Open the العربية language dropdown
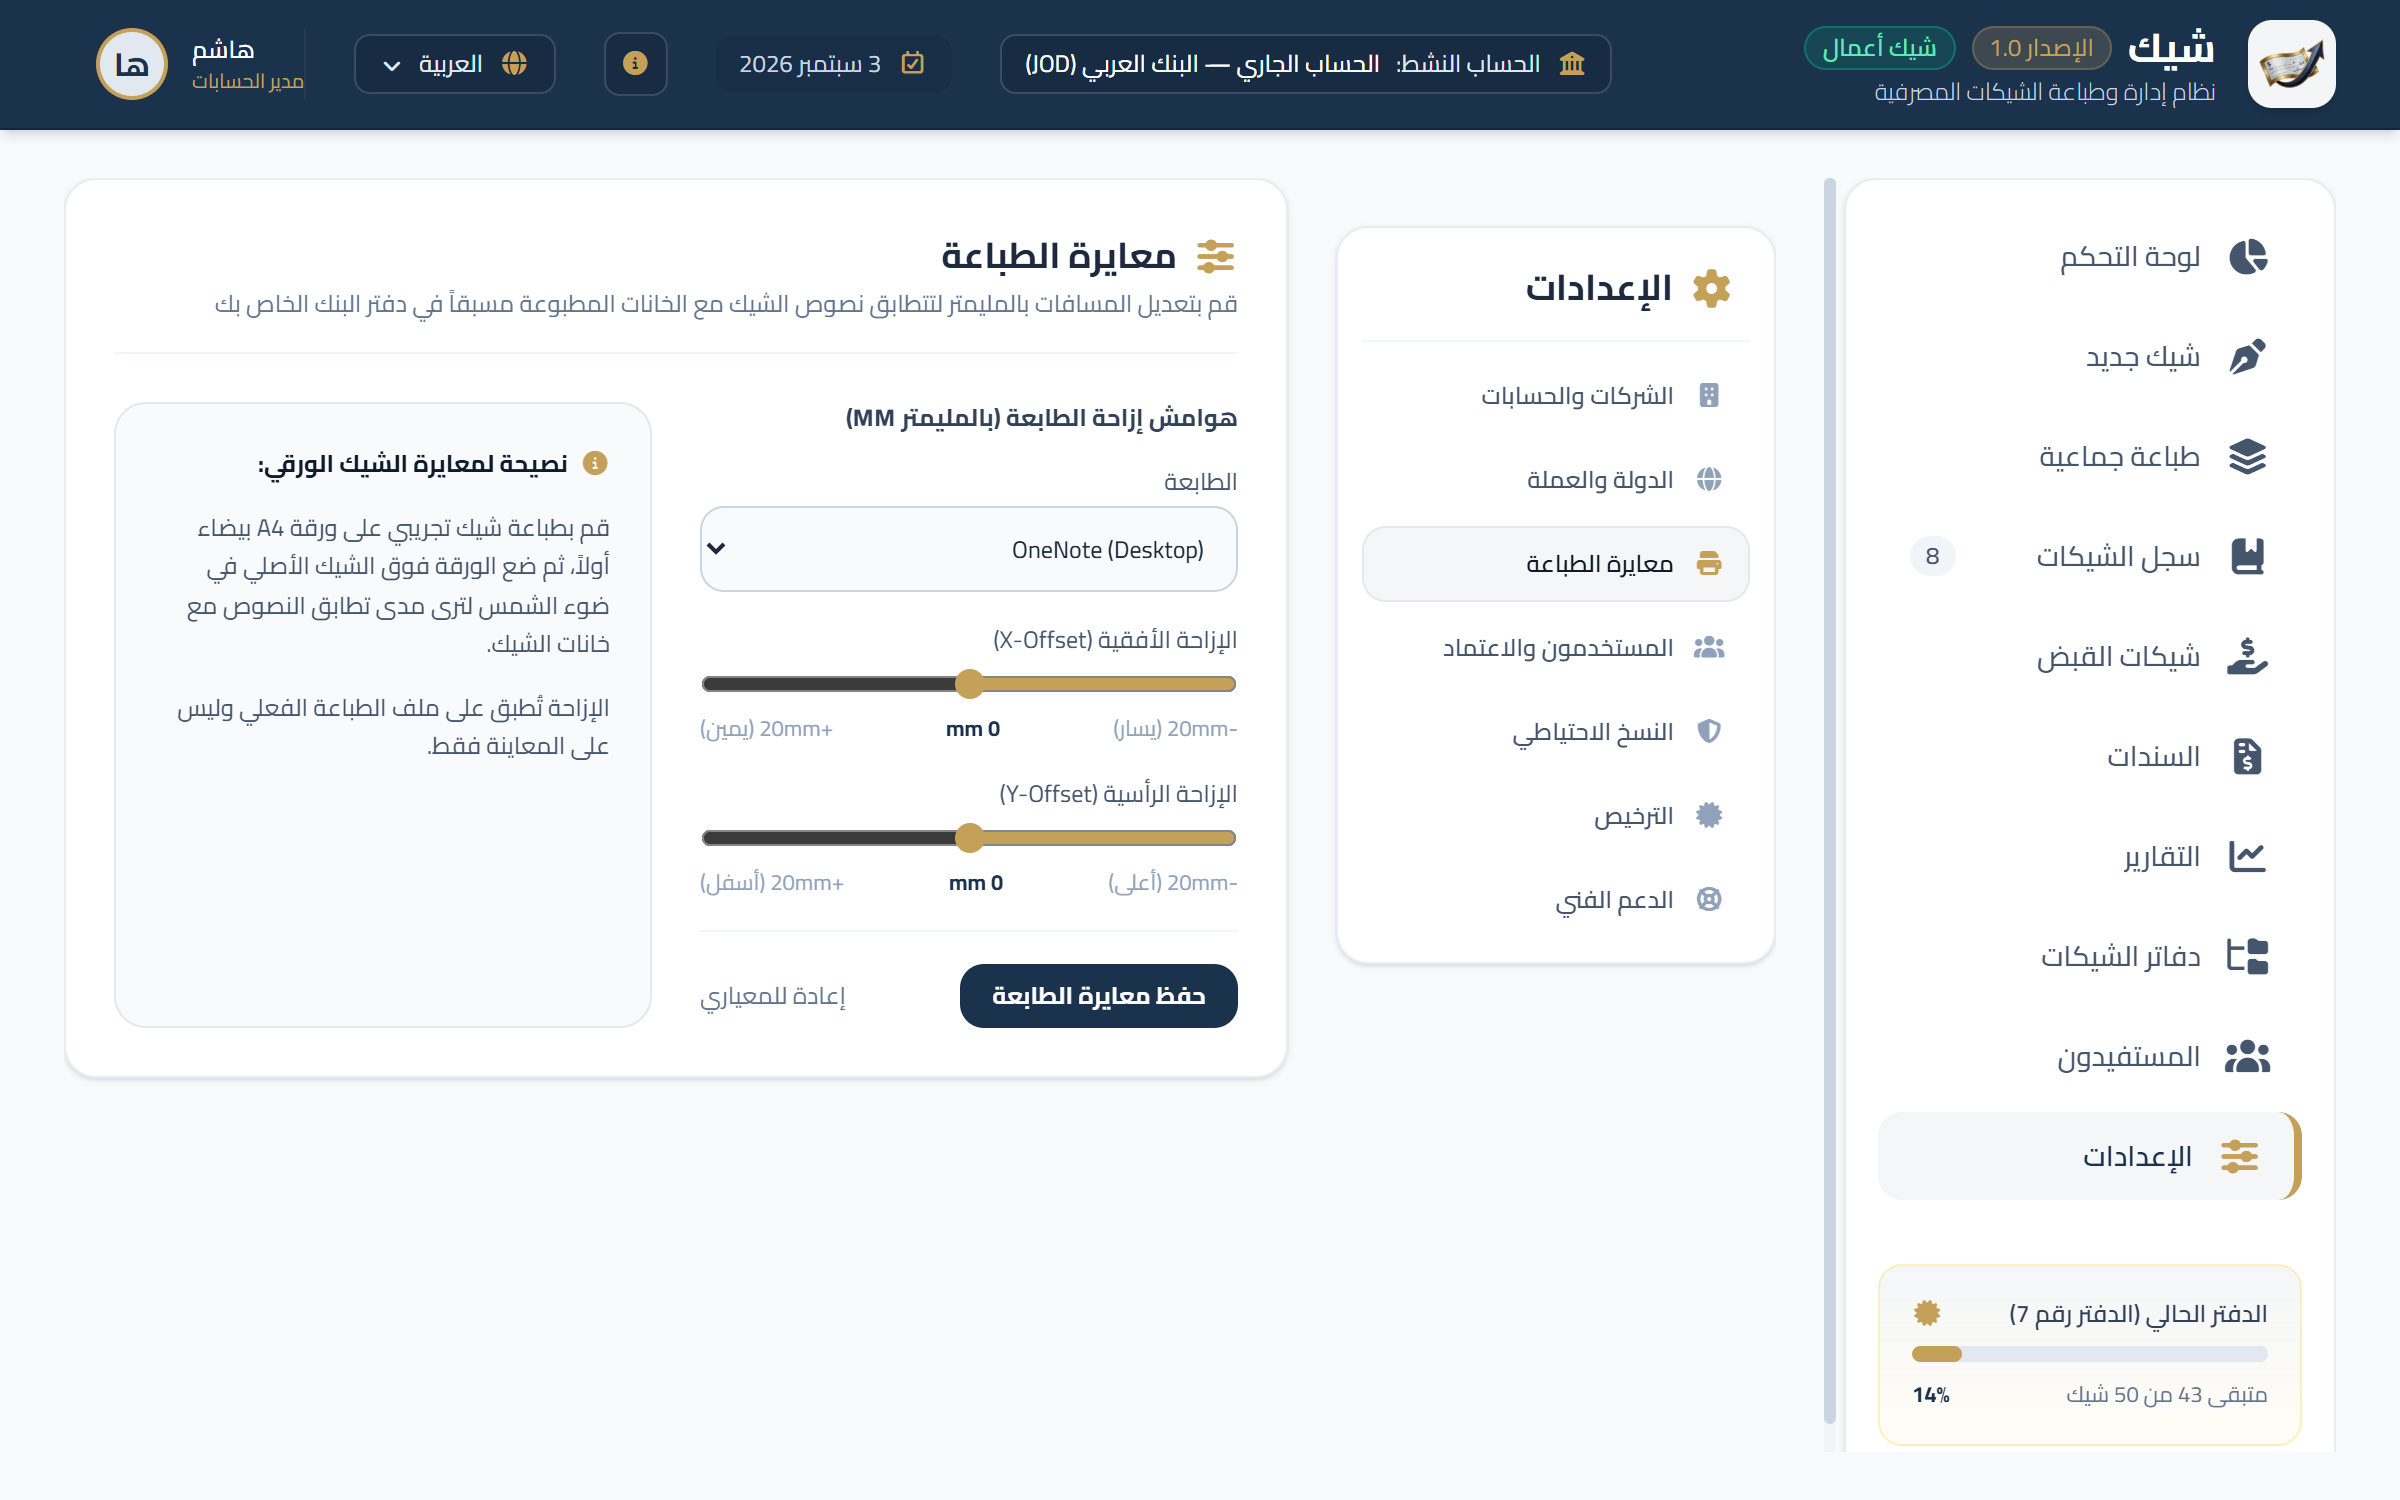 [455, 64]
